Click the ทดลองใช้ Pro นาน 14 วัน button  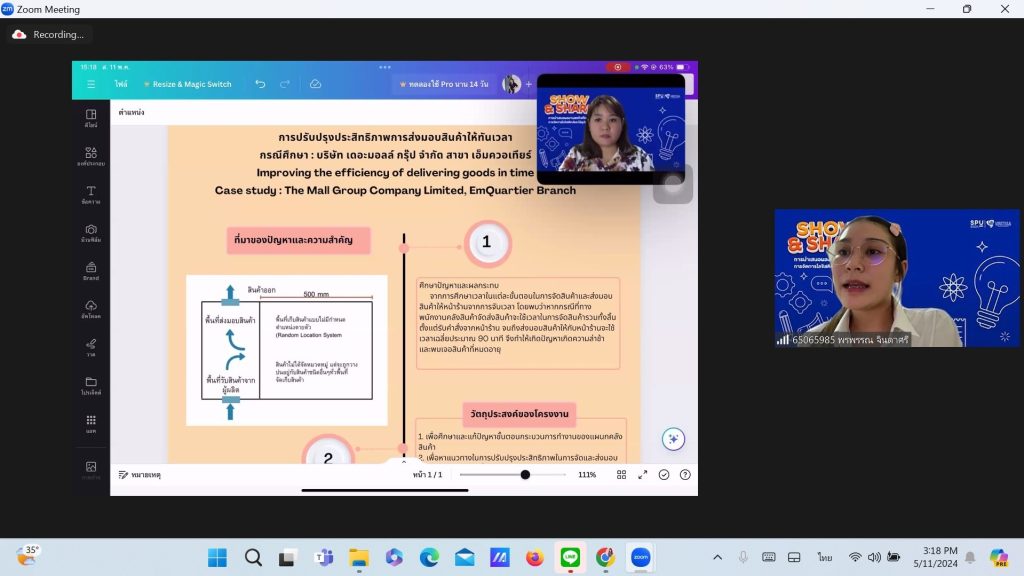point(444,84)
